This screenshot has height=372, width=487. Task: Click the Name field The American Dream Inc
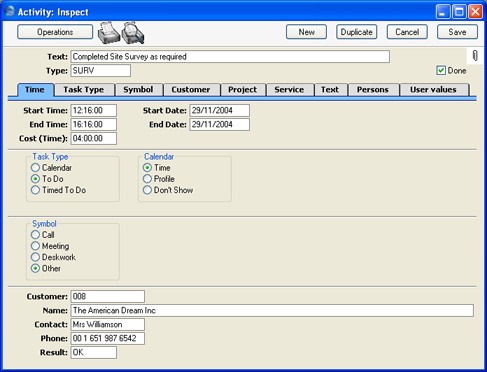[272, 310]
